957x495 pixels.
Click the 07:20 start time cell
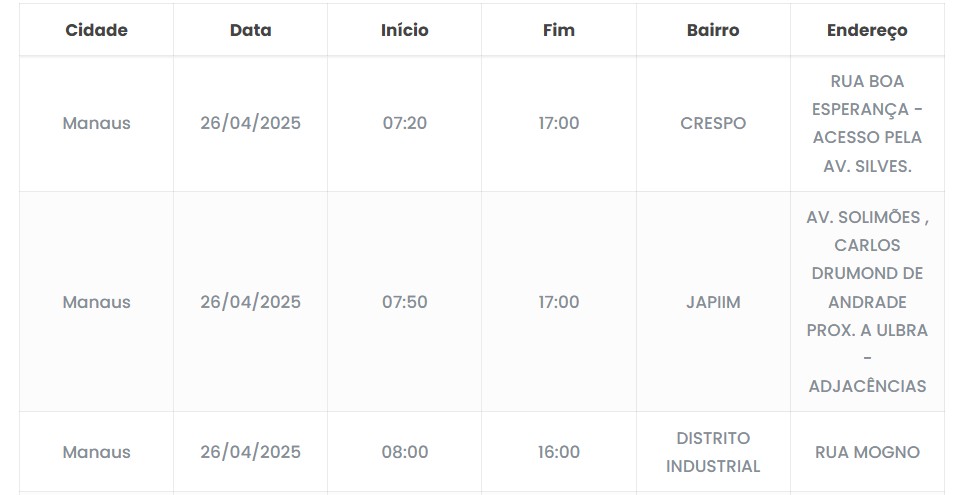click(x=404, y=124)
